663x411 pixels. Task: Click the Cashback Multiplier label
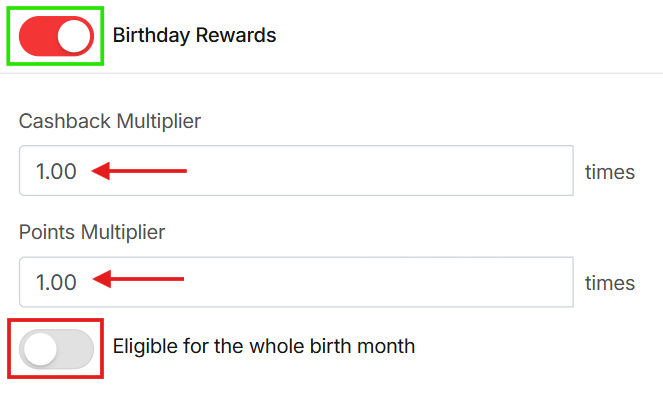point(110,122)
